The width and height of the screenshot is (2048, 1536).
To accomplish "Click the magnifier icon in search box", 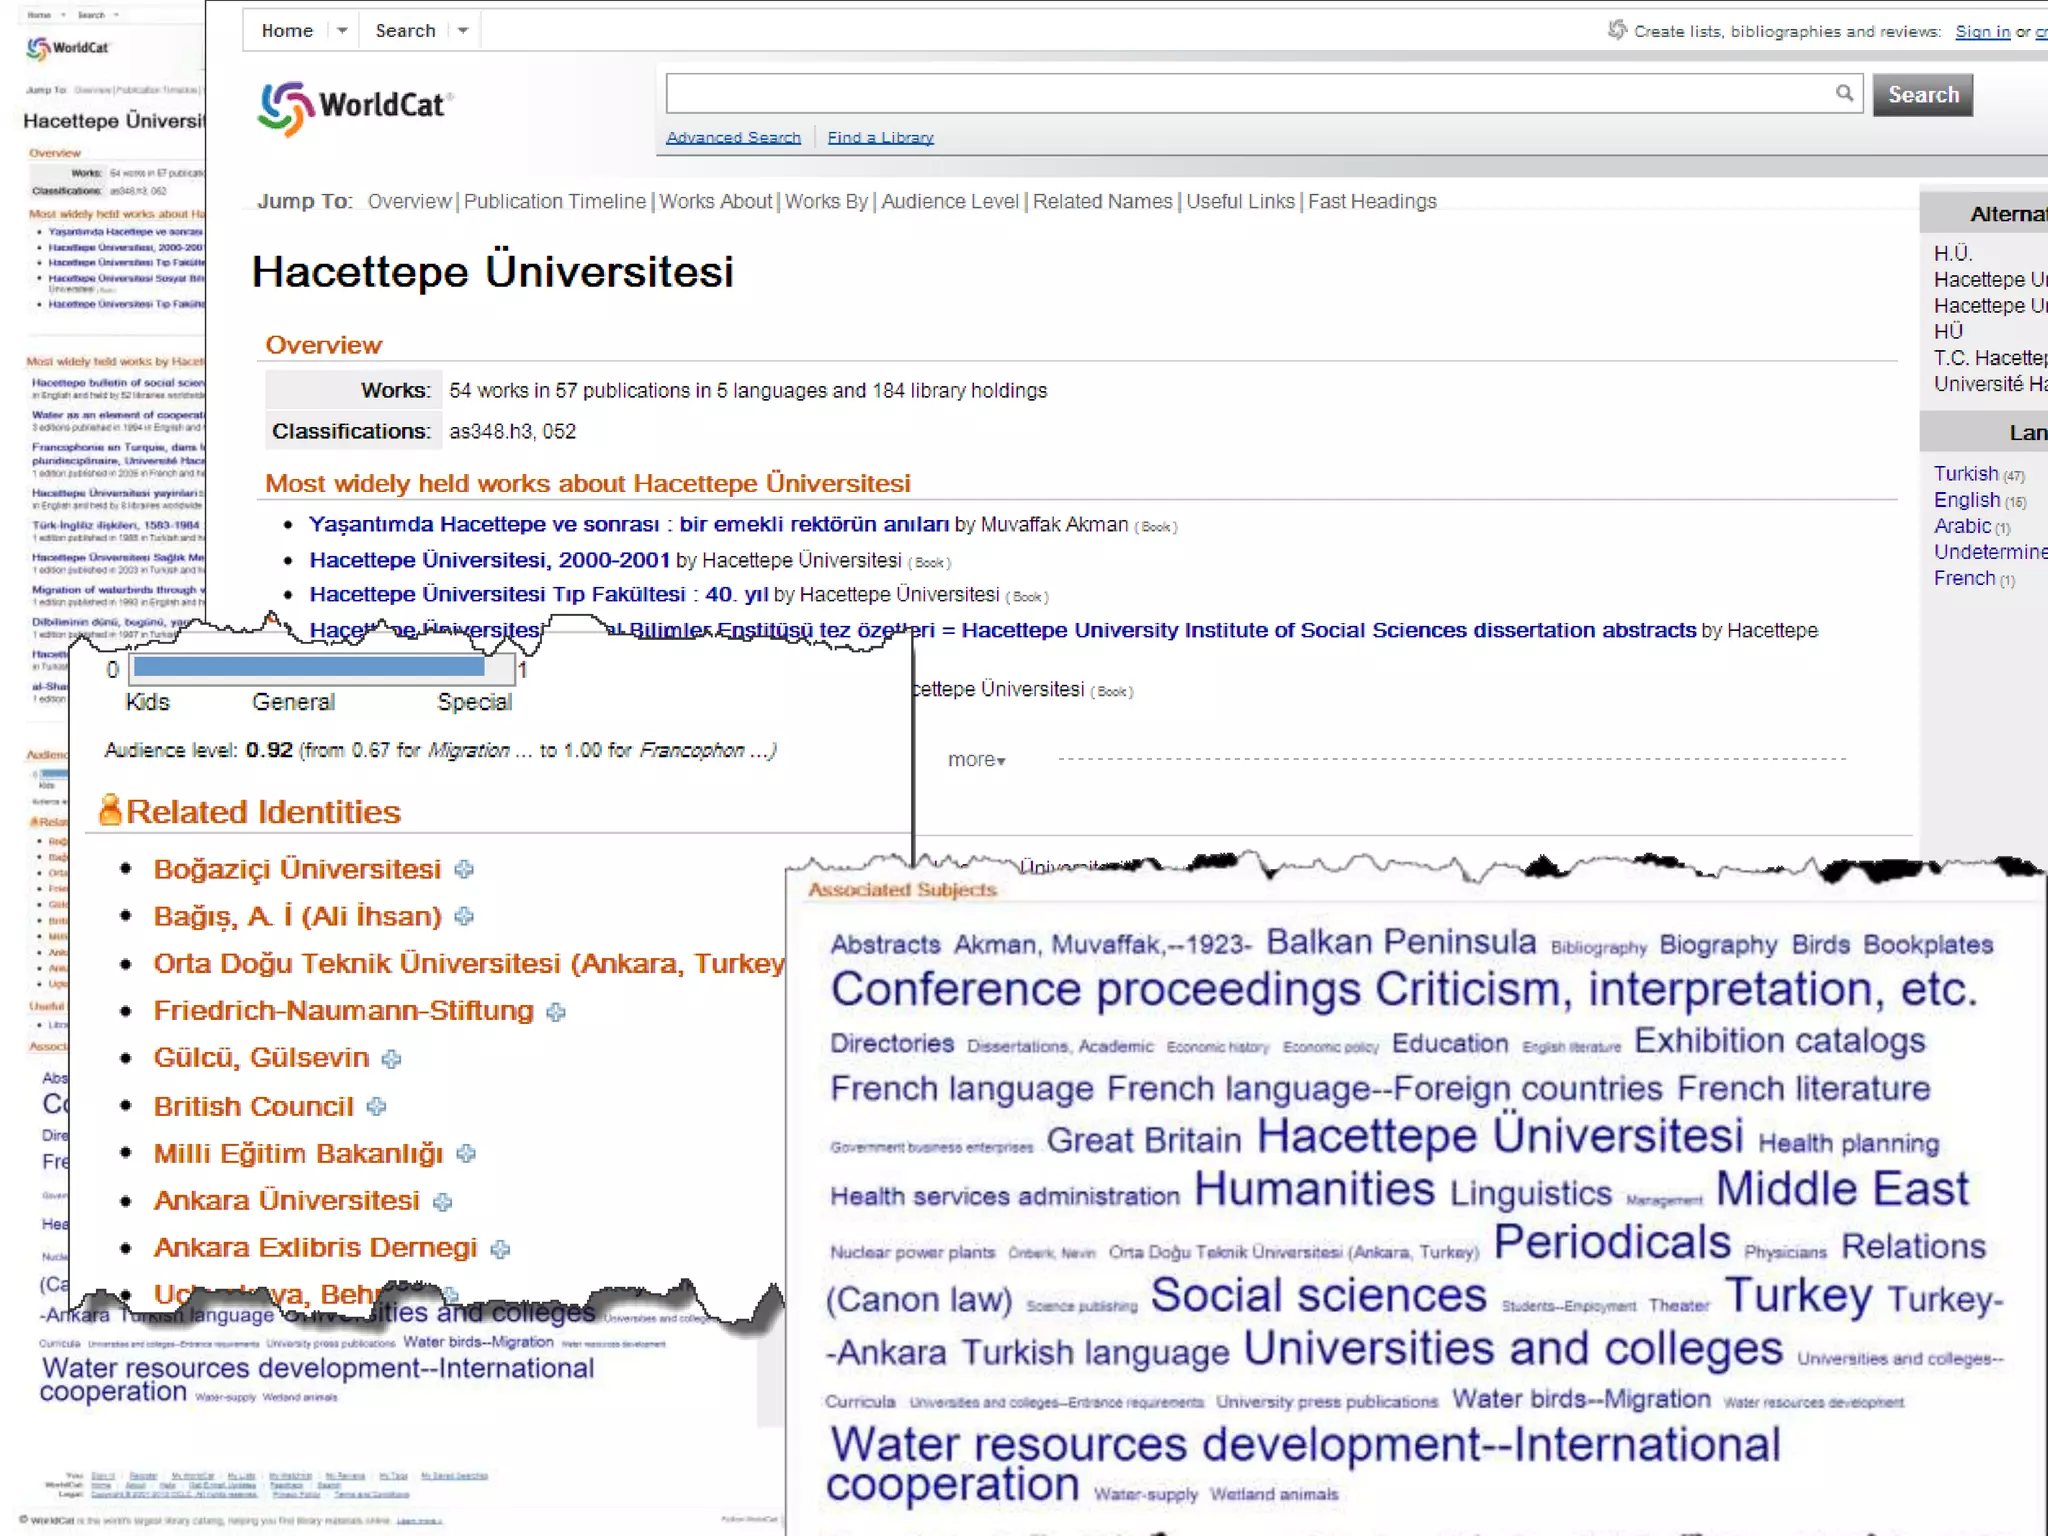I will point(1844,93).
